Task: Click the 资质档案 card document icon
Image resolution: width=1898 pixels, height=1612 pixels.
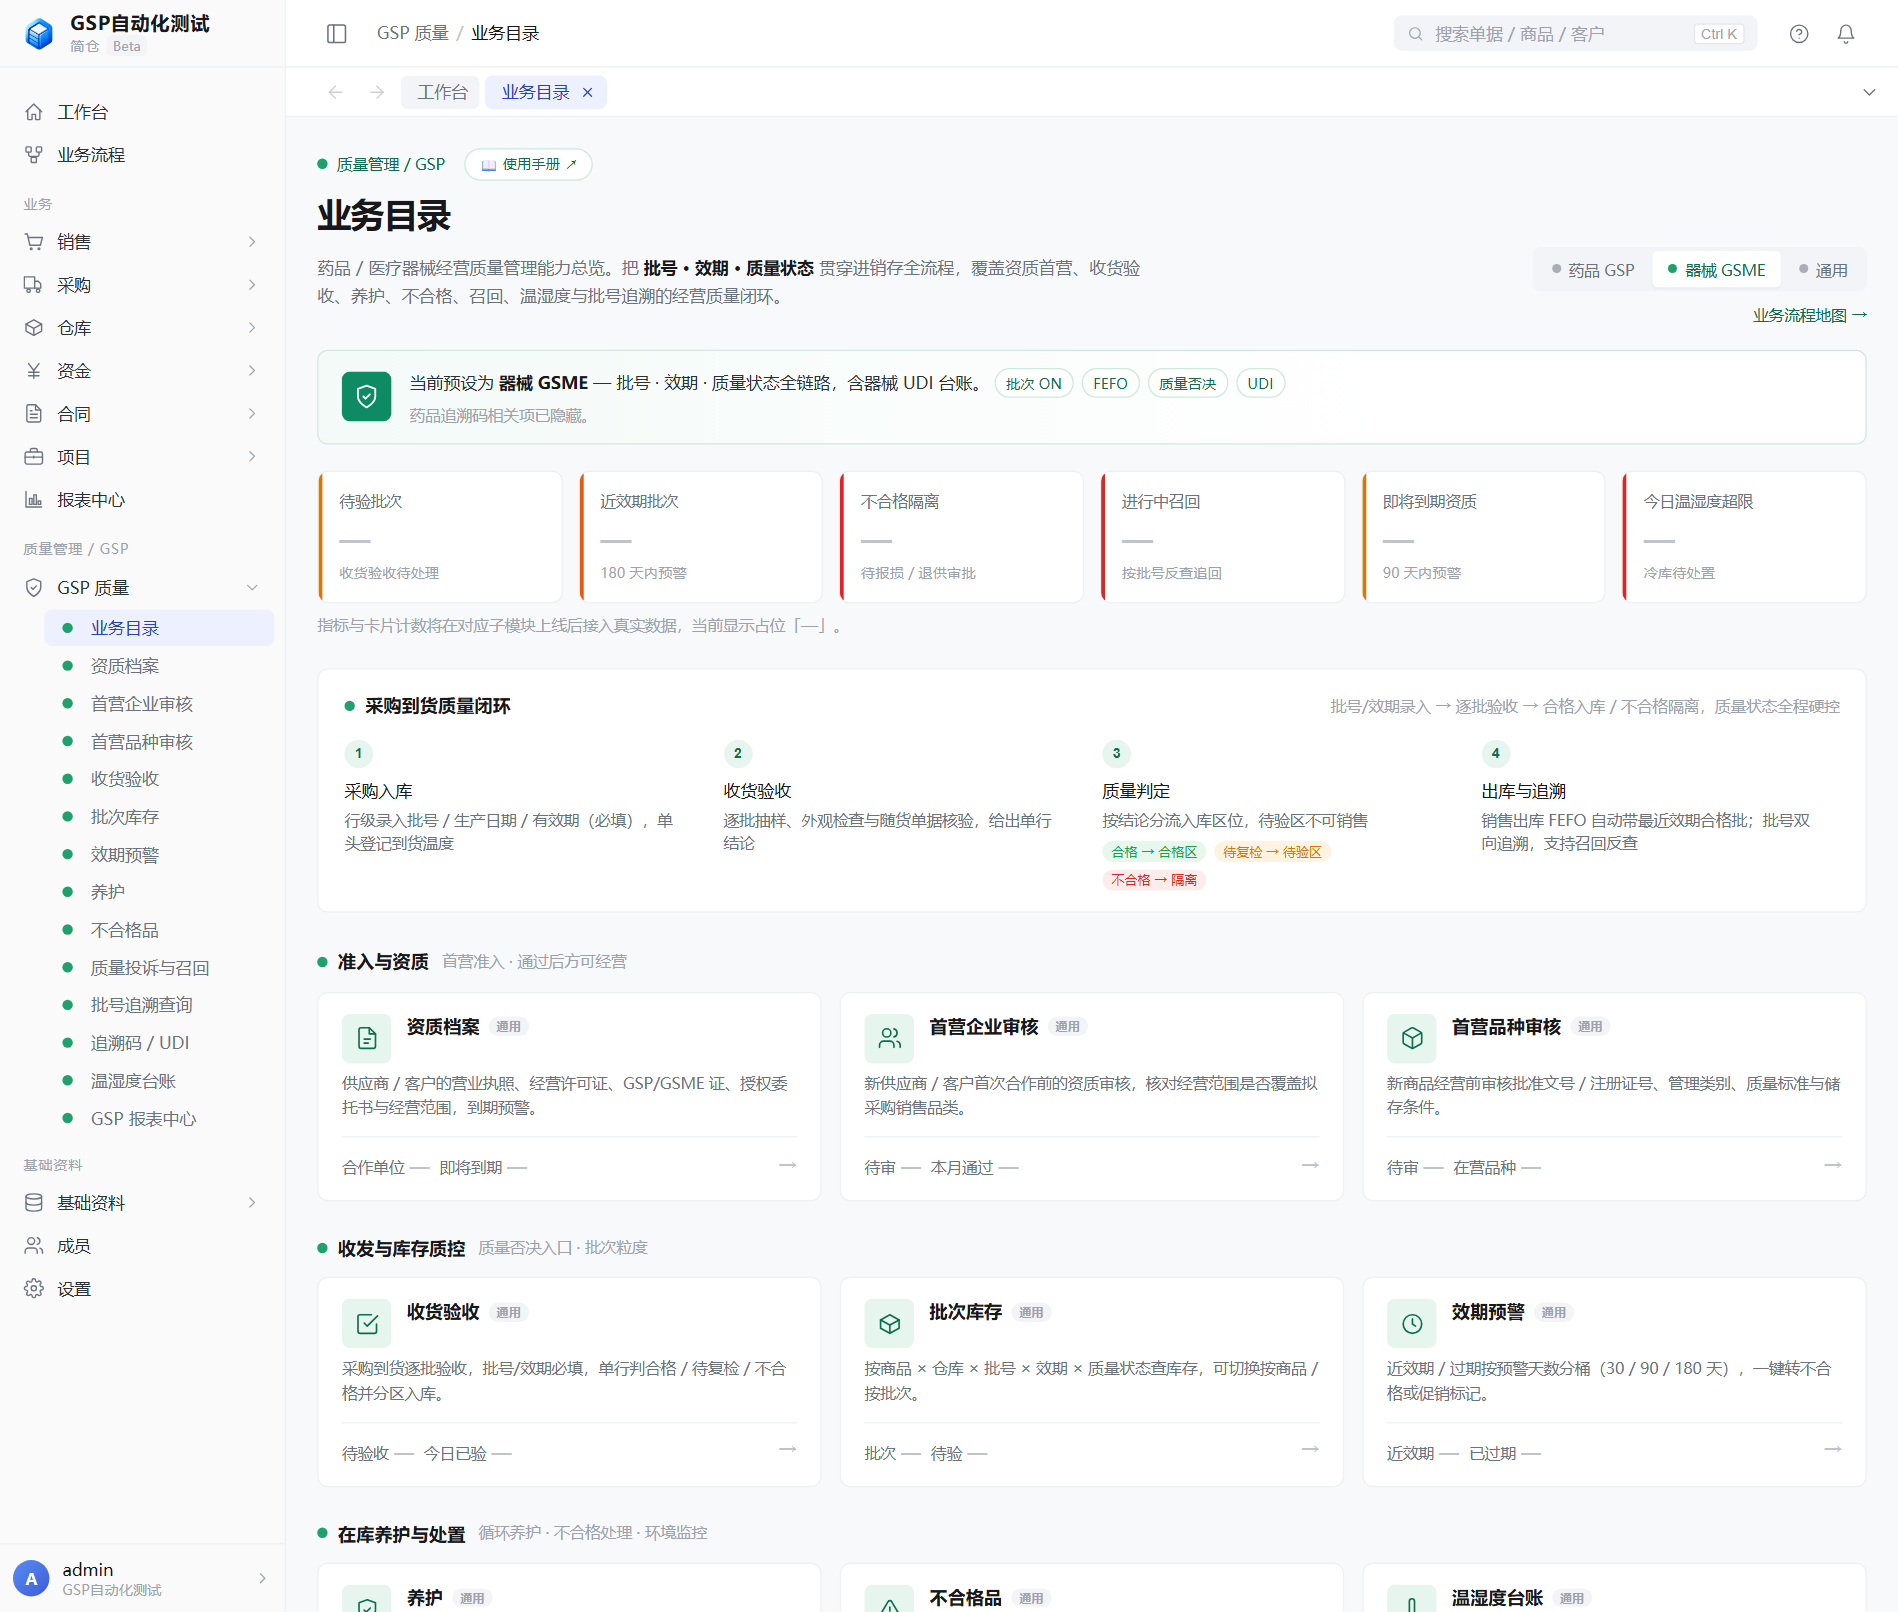Action: (367, 1038)
